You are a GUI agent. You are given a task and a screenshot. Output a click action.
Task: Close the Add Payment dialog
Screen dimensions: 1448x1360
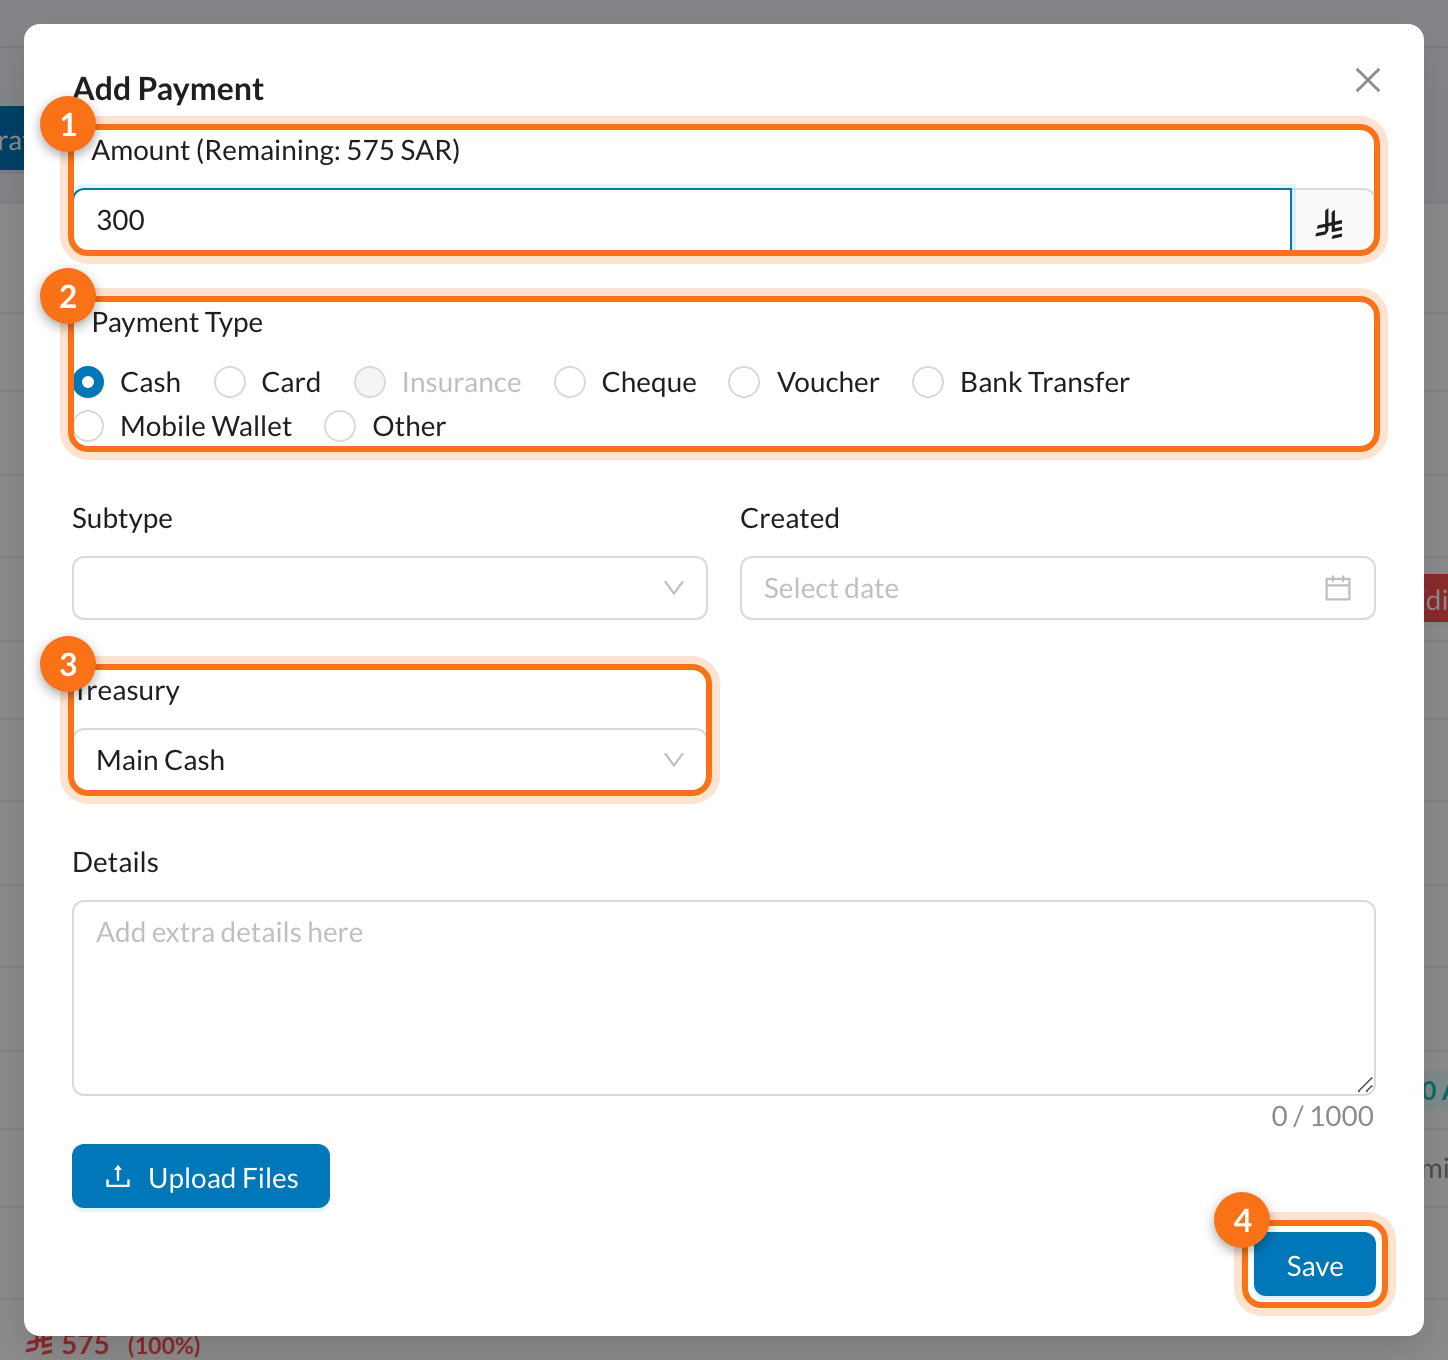click(x=1367, y=80)
